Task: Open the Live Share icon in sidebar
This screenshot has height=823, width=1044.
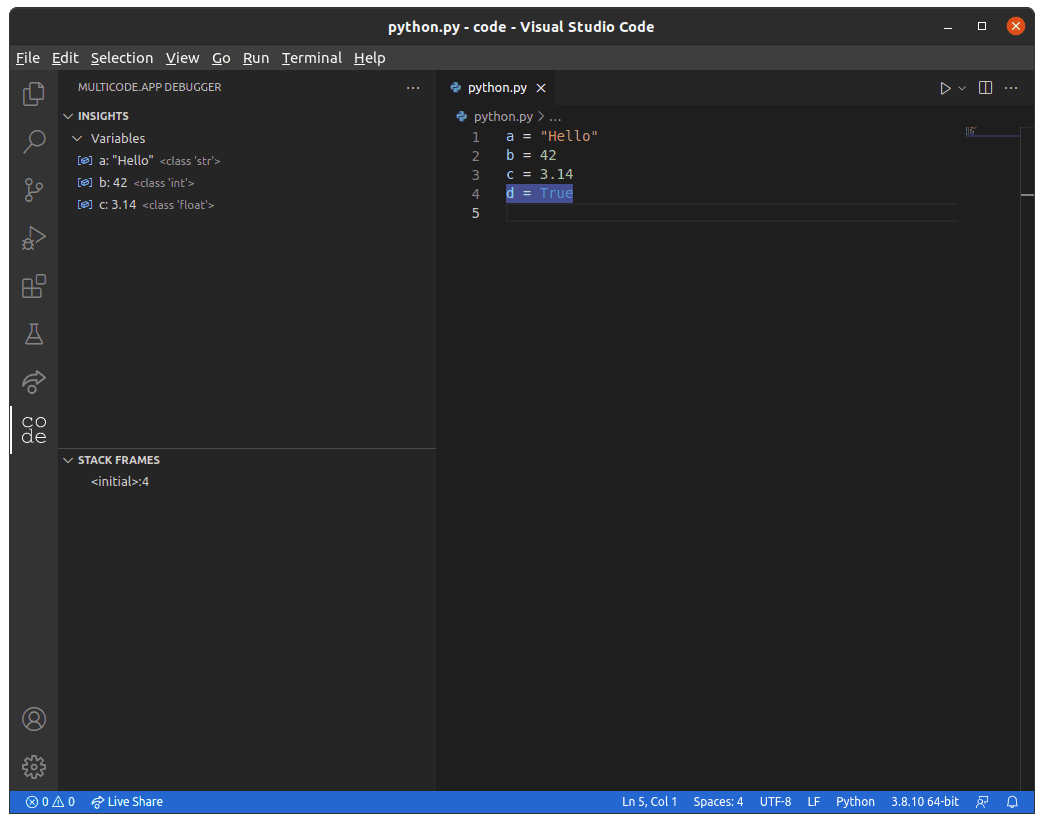Action: pos(33,382)
